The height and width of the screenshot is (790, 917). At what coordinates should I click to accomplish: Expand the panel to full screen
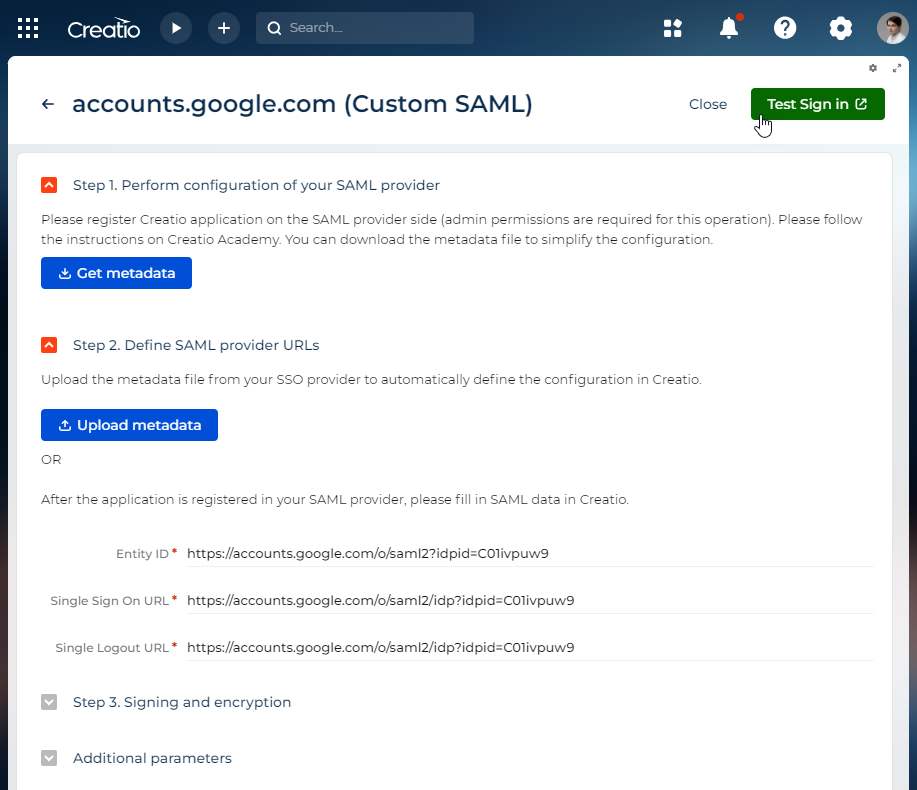tap(897, 68)
